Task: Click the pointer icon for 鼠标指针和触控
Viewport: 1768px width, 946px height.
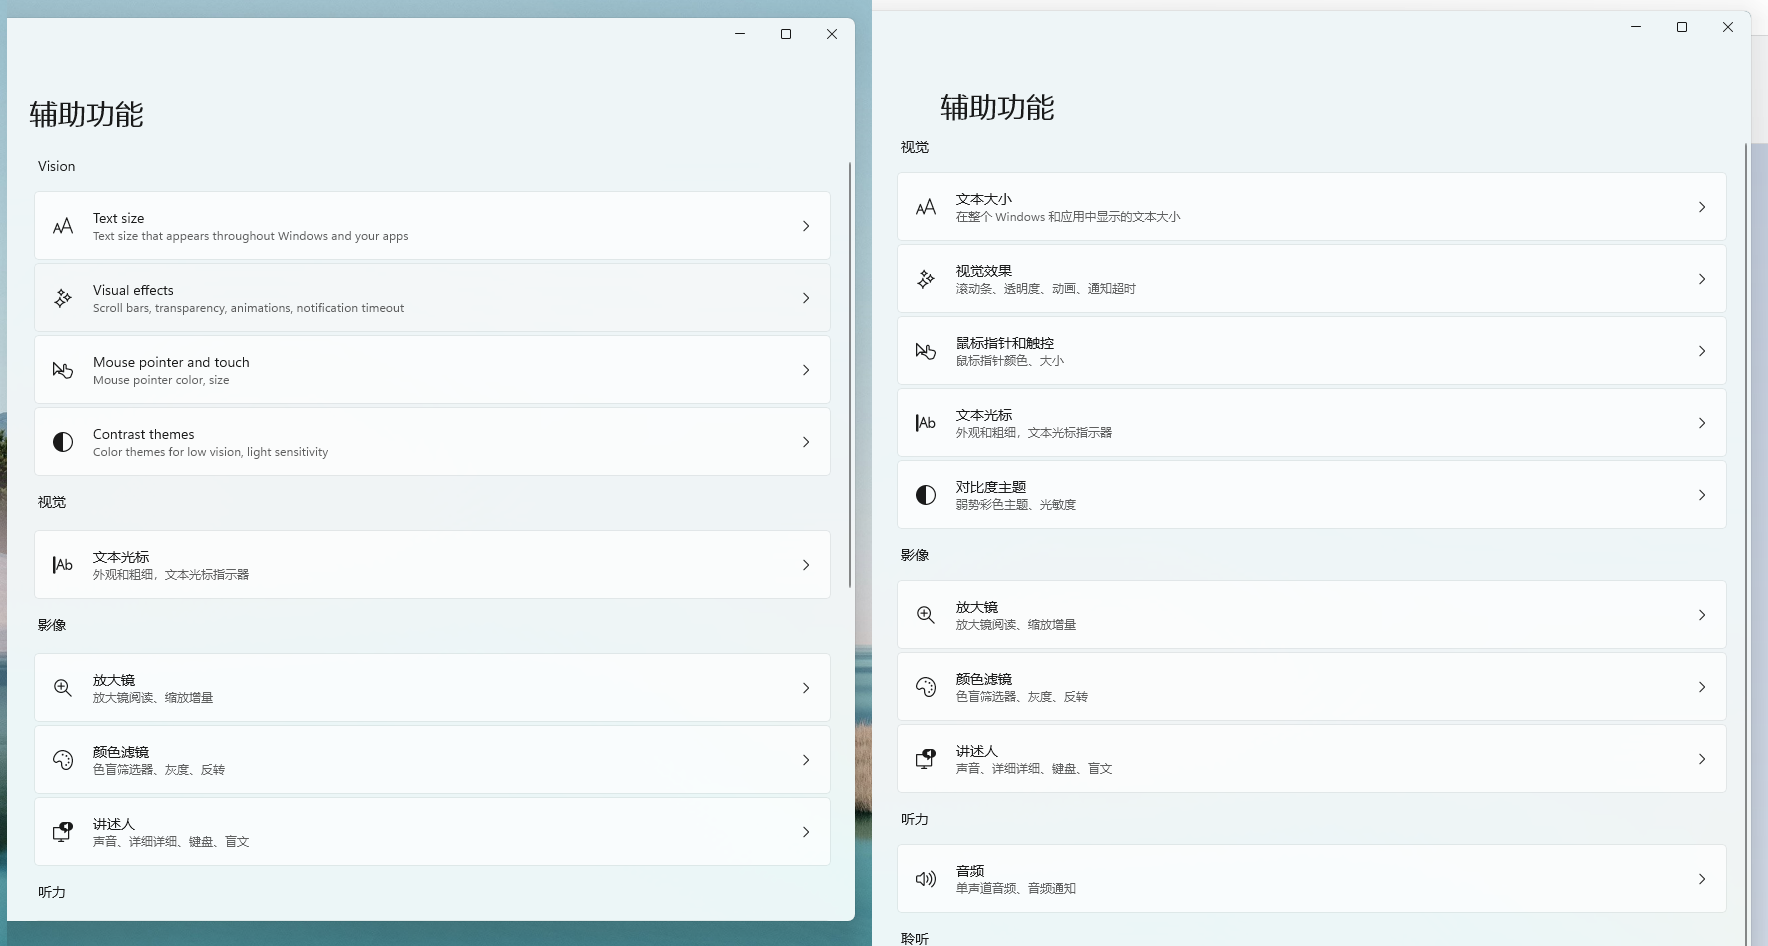Action: [926, 351]
